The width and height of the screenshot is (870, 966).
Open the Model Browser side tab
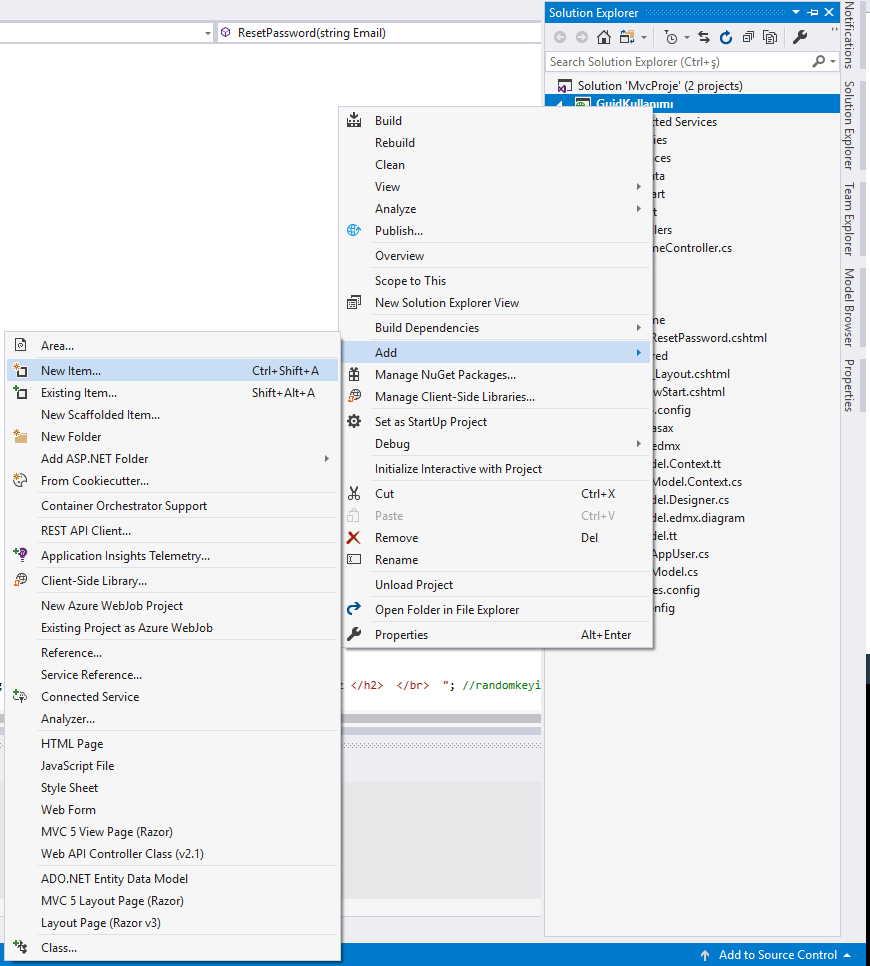849,307
